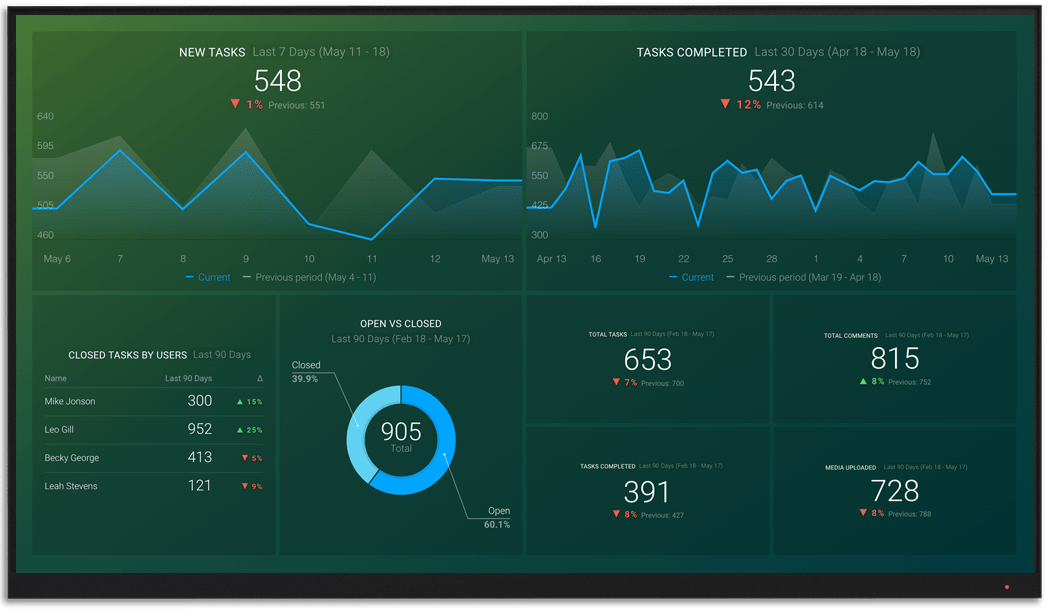Click the green up arrow in Mike Jonson's row
This screenshot has height=609, width=1052.
tap(240, 402)
